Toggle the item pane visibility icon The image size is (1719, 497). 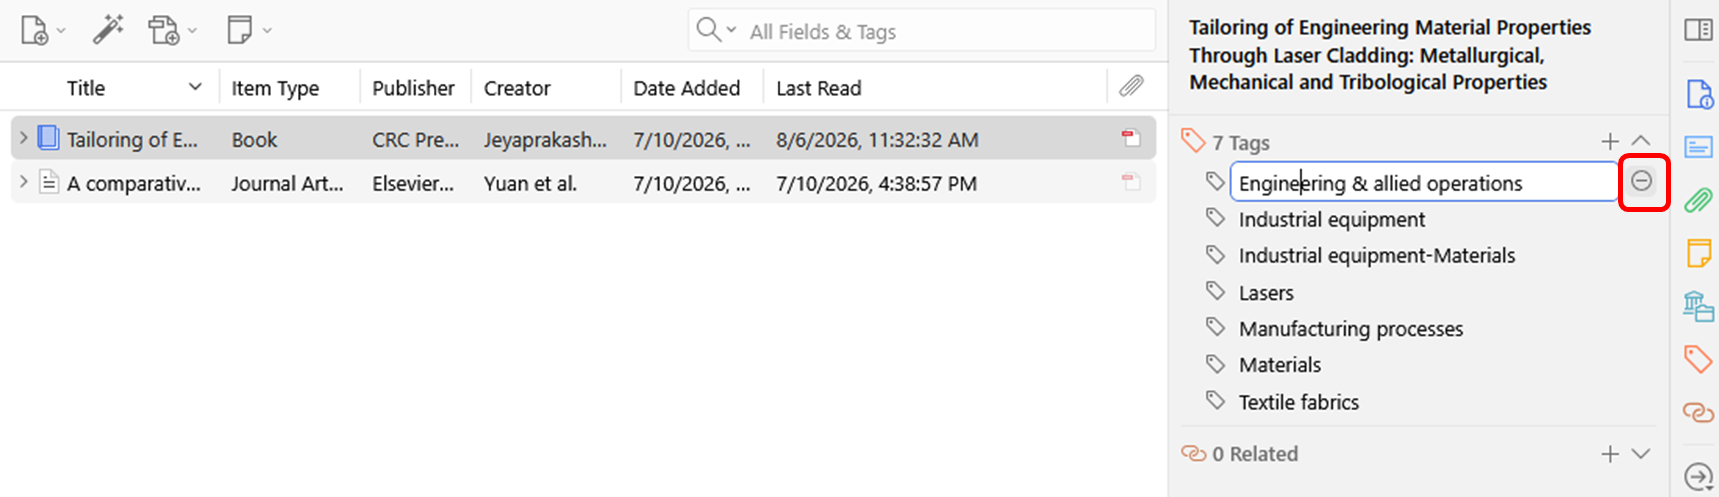tap(1698, 30)
